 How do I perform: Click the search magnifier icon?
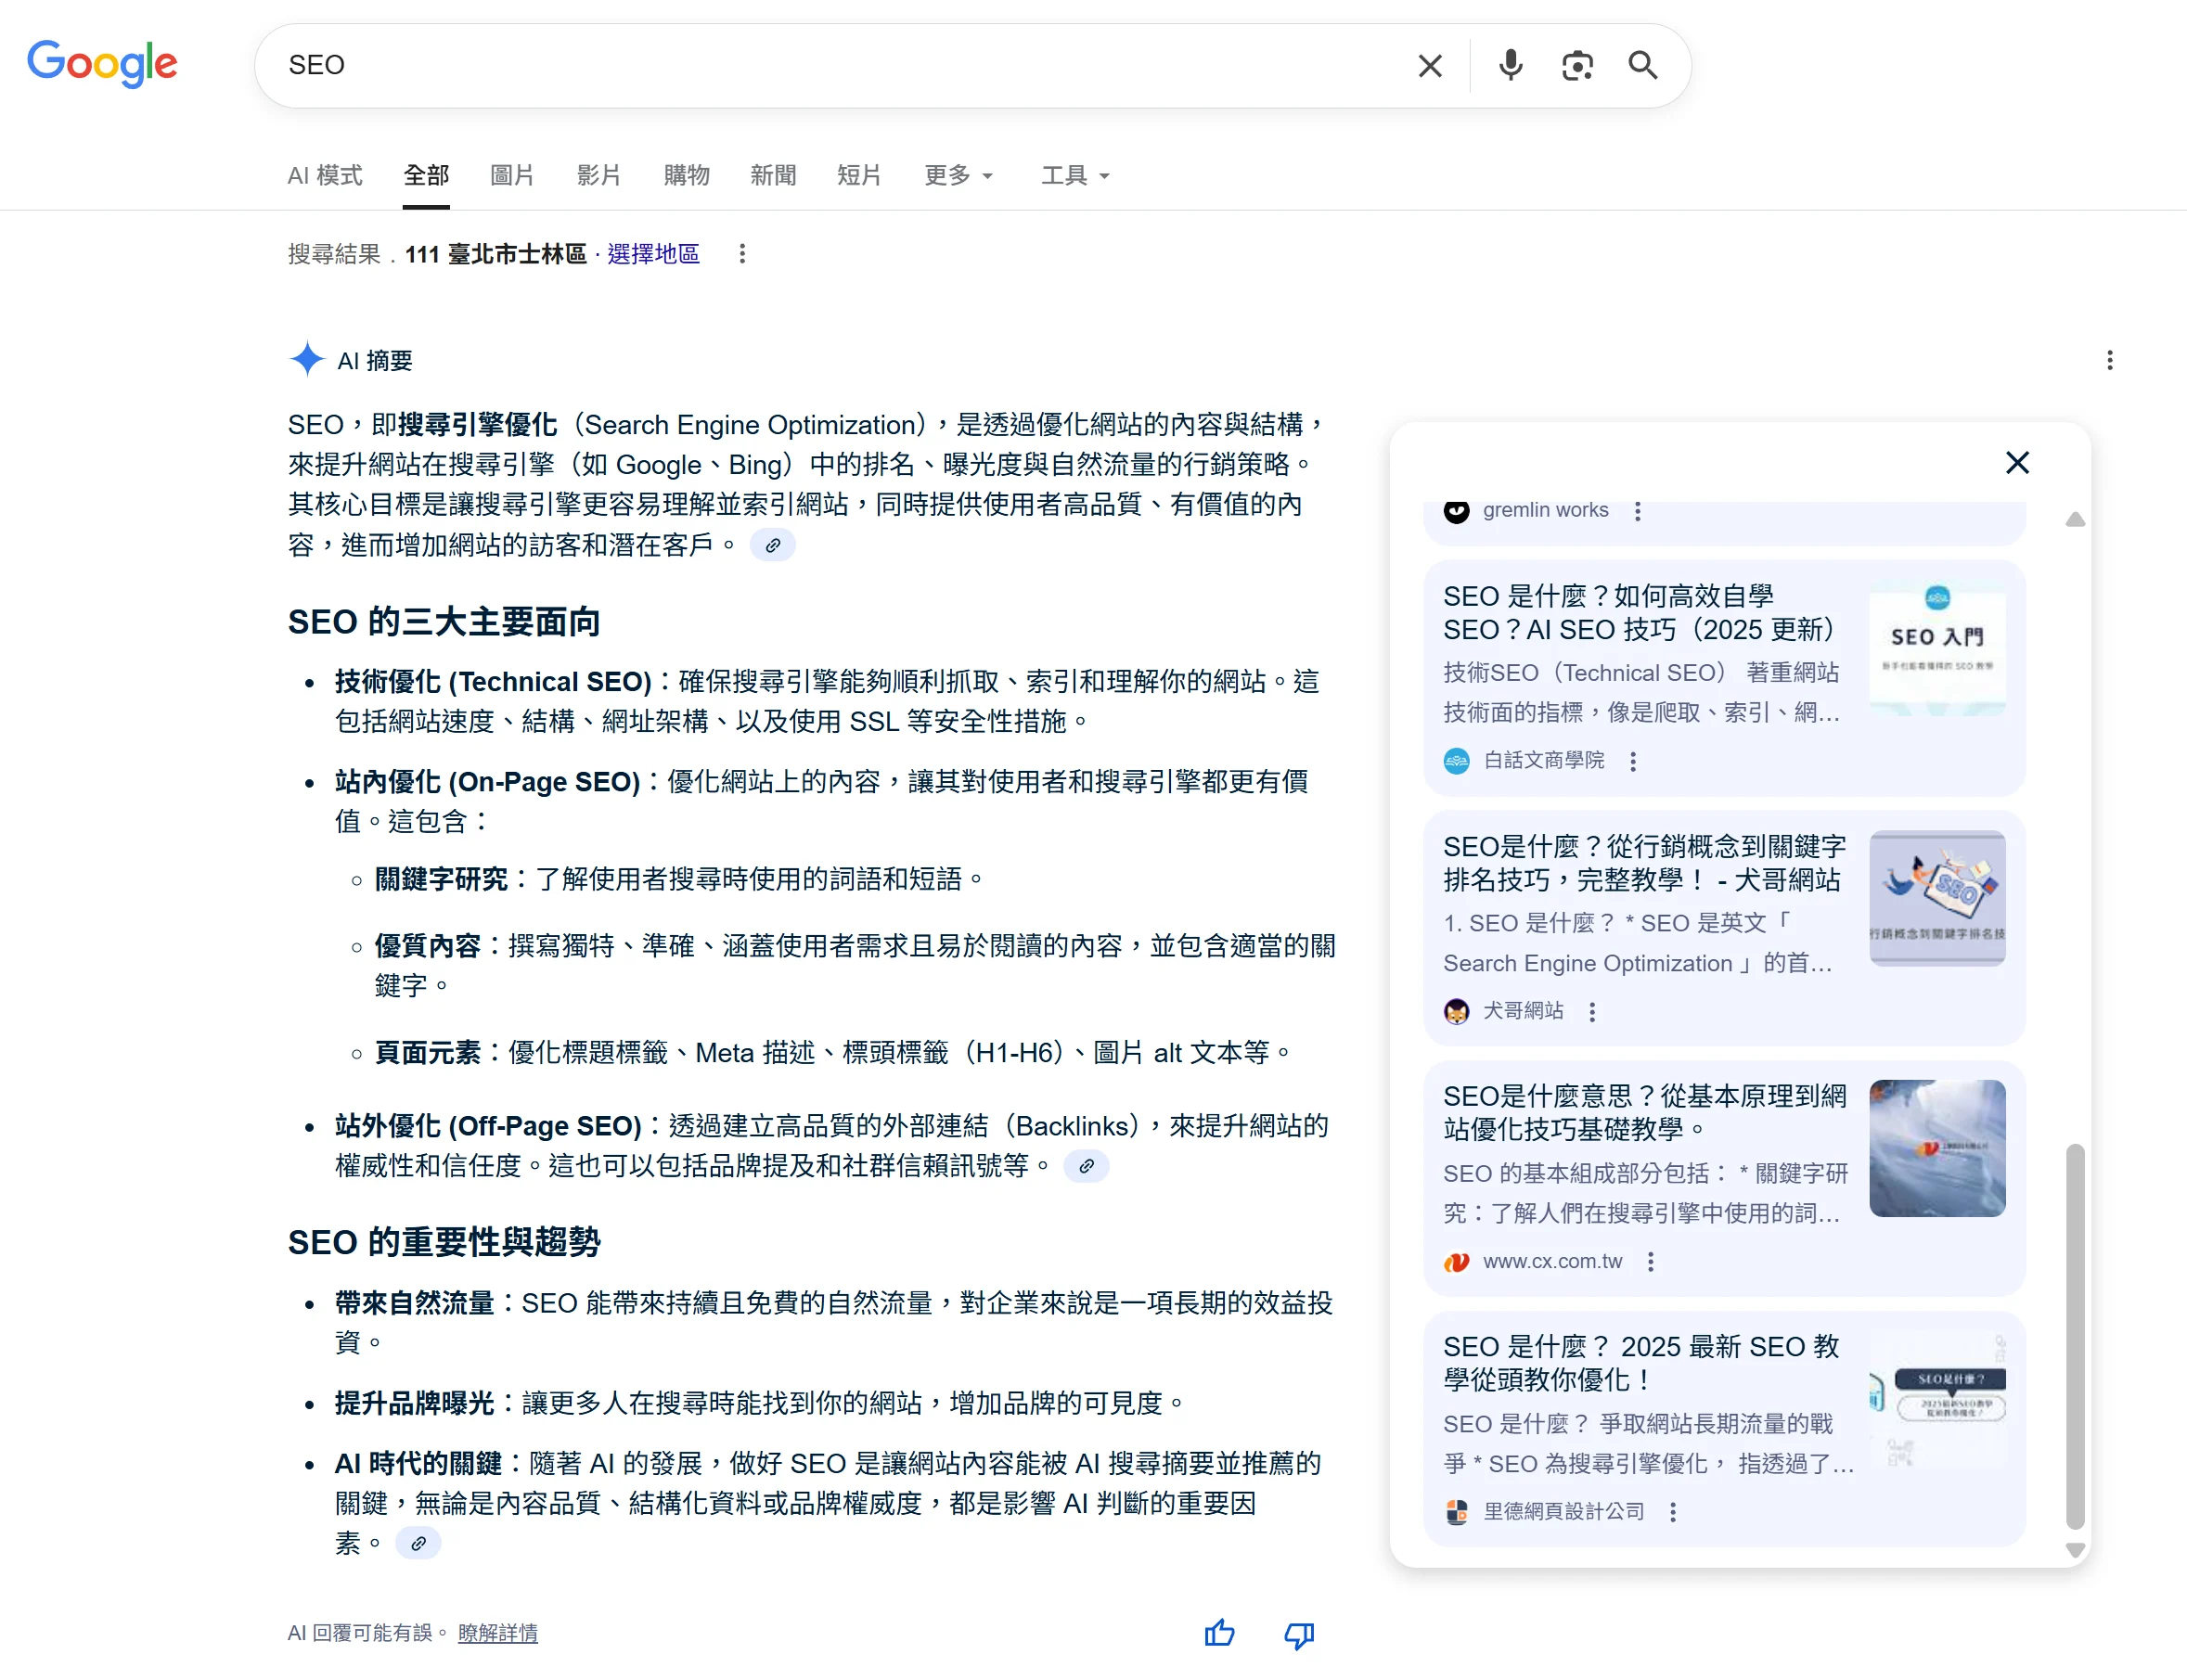[x=1643, y=65]
